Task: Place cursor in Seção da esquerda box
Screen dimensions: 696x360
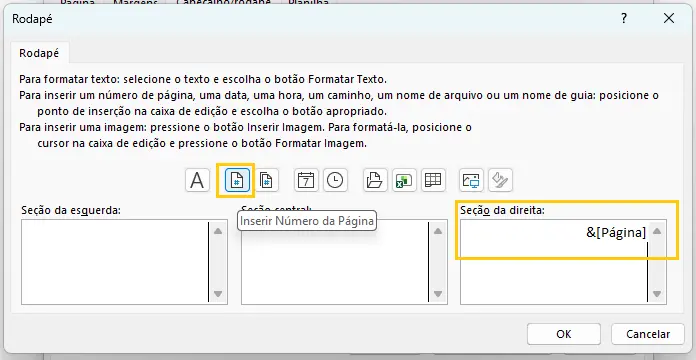Action: [115, 262]
